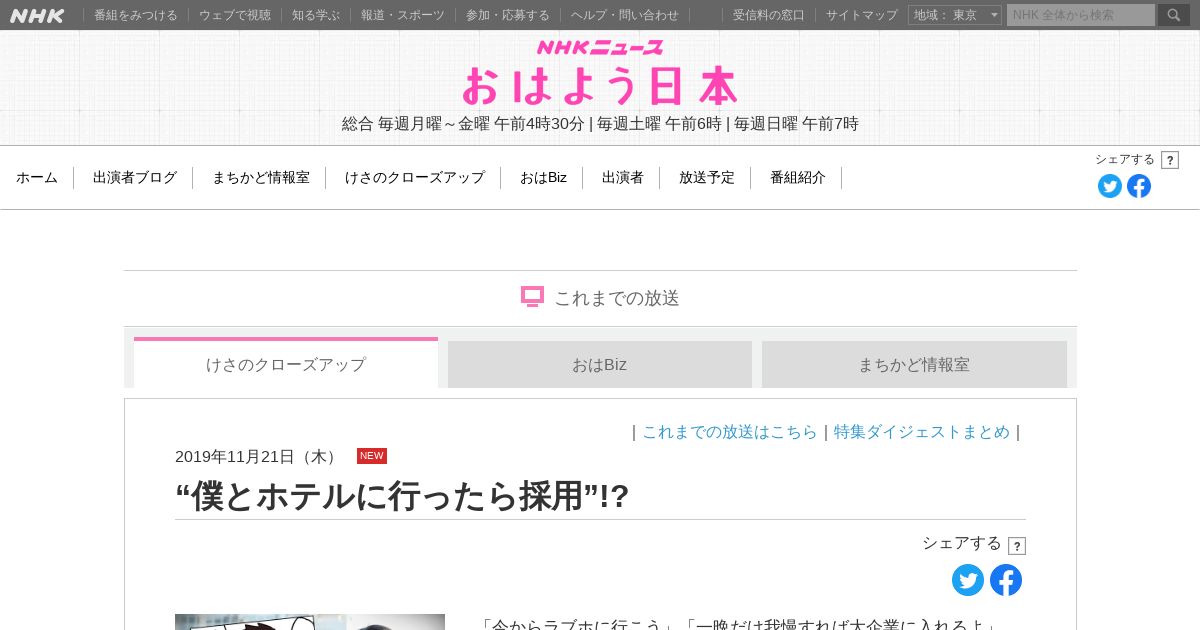The image size is (1200, 630).
Task: Open 受信料の窓口 link
Action: [769, 15]
